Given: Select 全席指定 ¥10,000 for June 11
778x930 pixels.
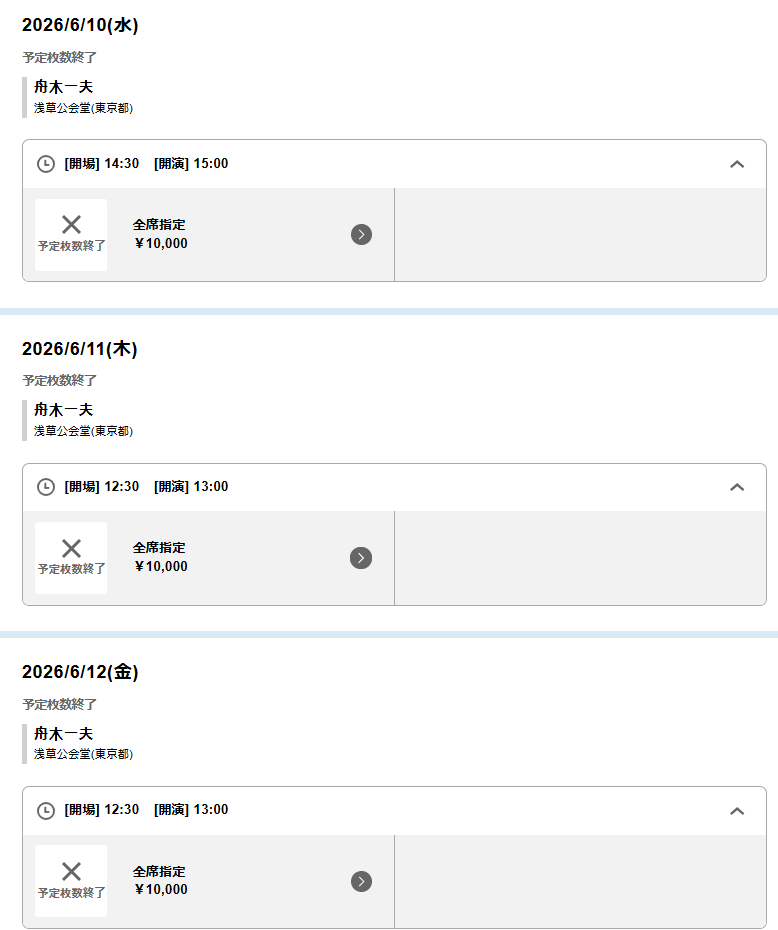Looking at the screenshot, I should [160, 557].
